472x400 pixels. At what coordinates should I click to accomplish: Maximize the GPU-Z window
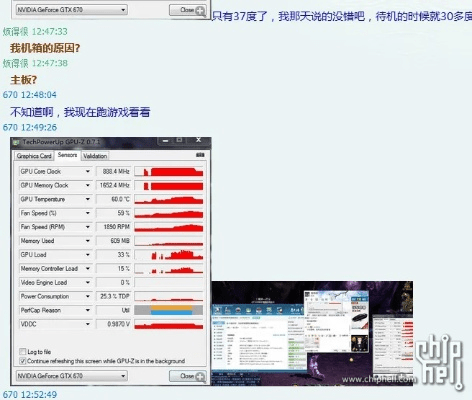[x=179, y=141]
